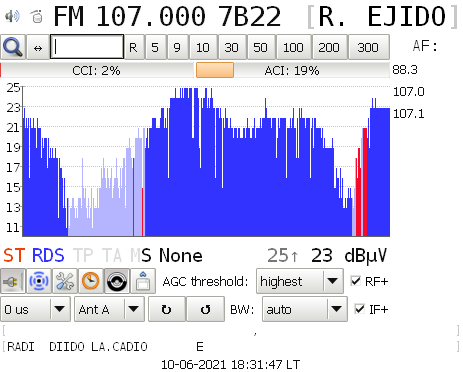Click the ACI 19% progress bar
The width and height of the screenshot is (463, 372).
pos(293,70)
